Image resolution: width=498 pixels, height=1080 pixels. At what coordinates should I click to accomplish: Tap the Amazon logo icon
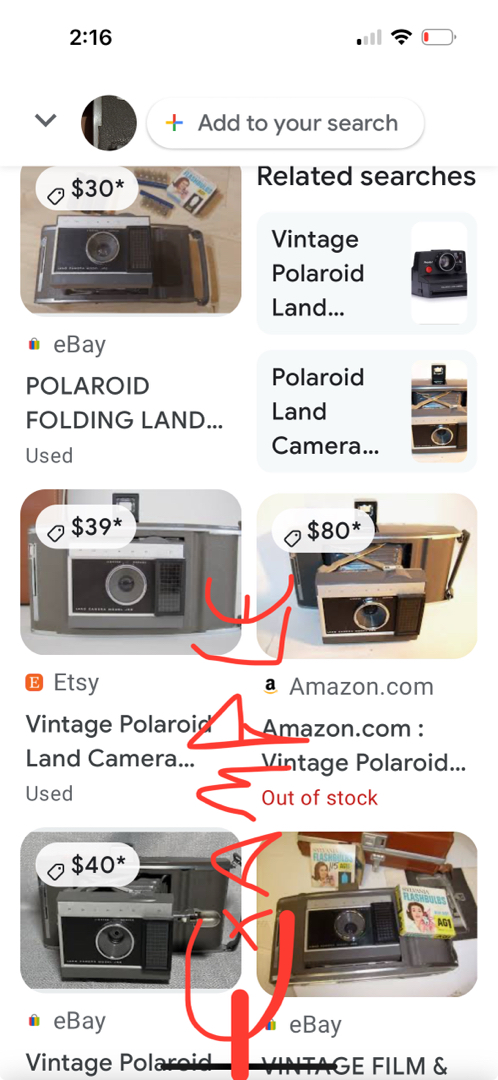coord(271,687)
